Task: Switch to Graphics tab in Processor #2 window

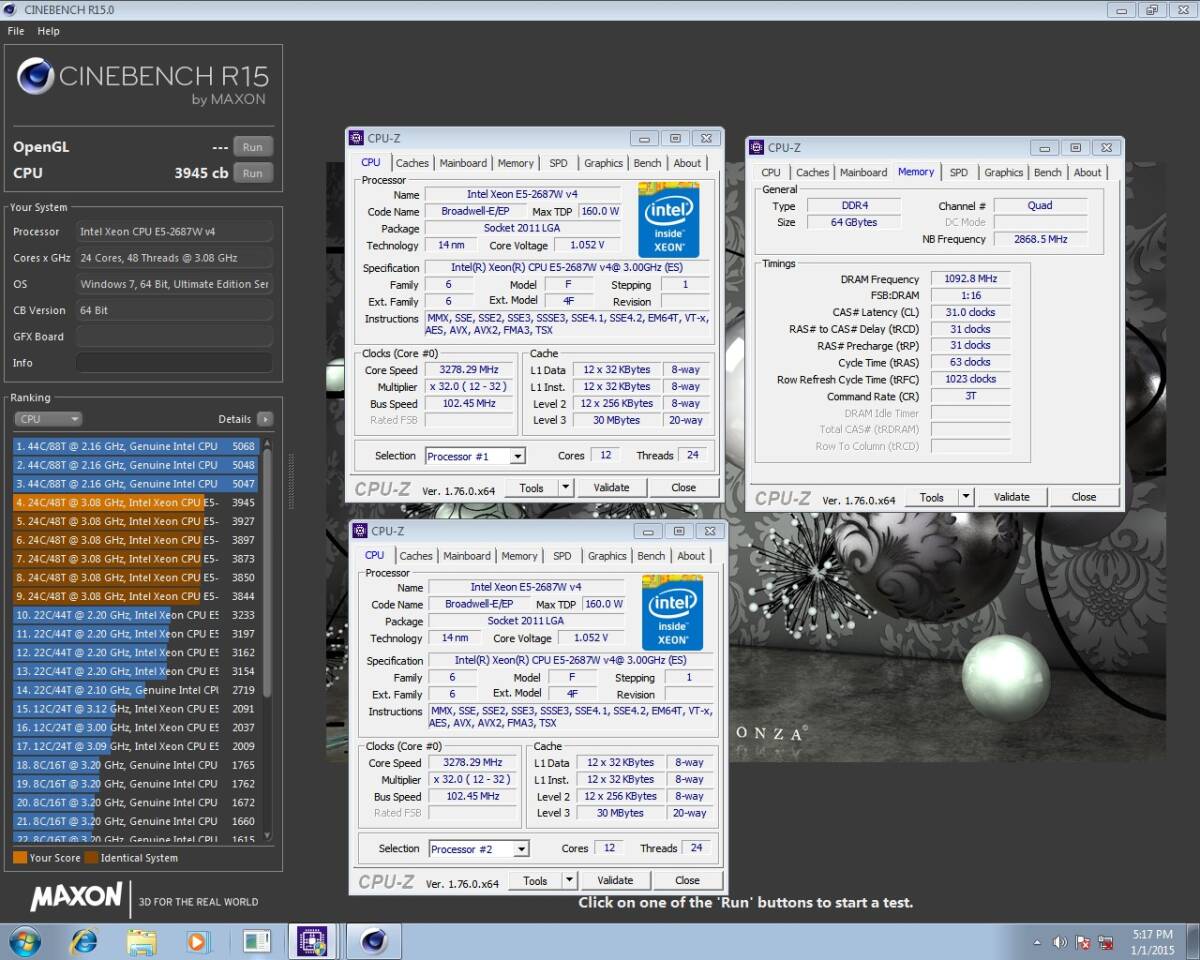Action: click(607, 556)
